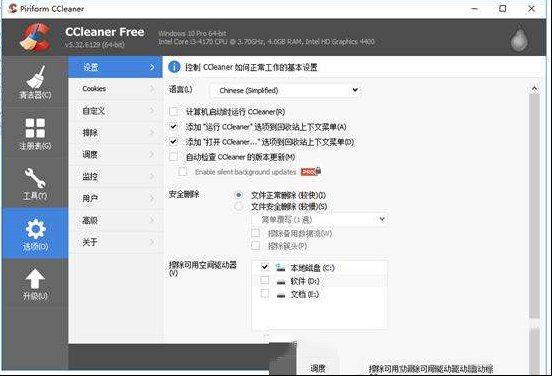This screenshot has height=376, width=552.
Task: Toggle Enable silent background updates checkbox
Action: 182,171
